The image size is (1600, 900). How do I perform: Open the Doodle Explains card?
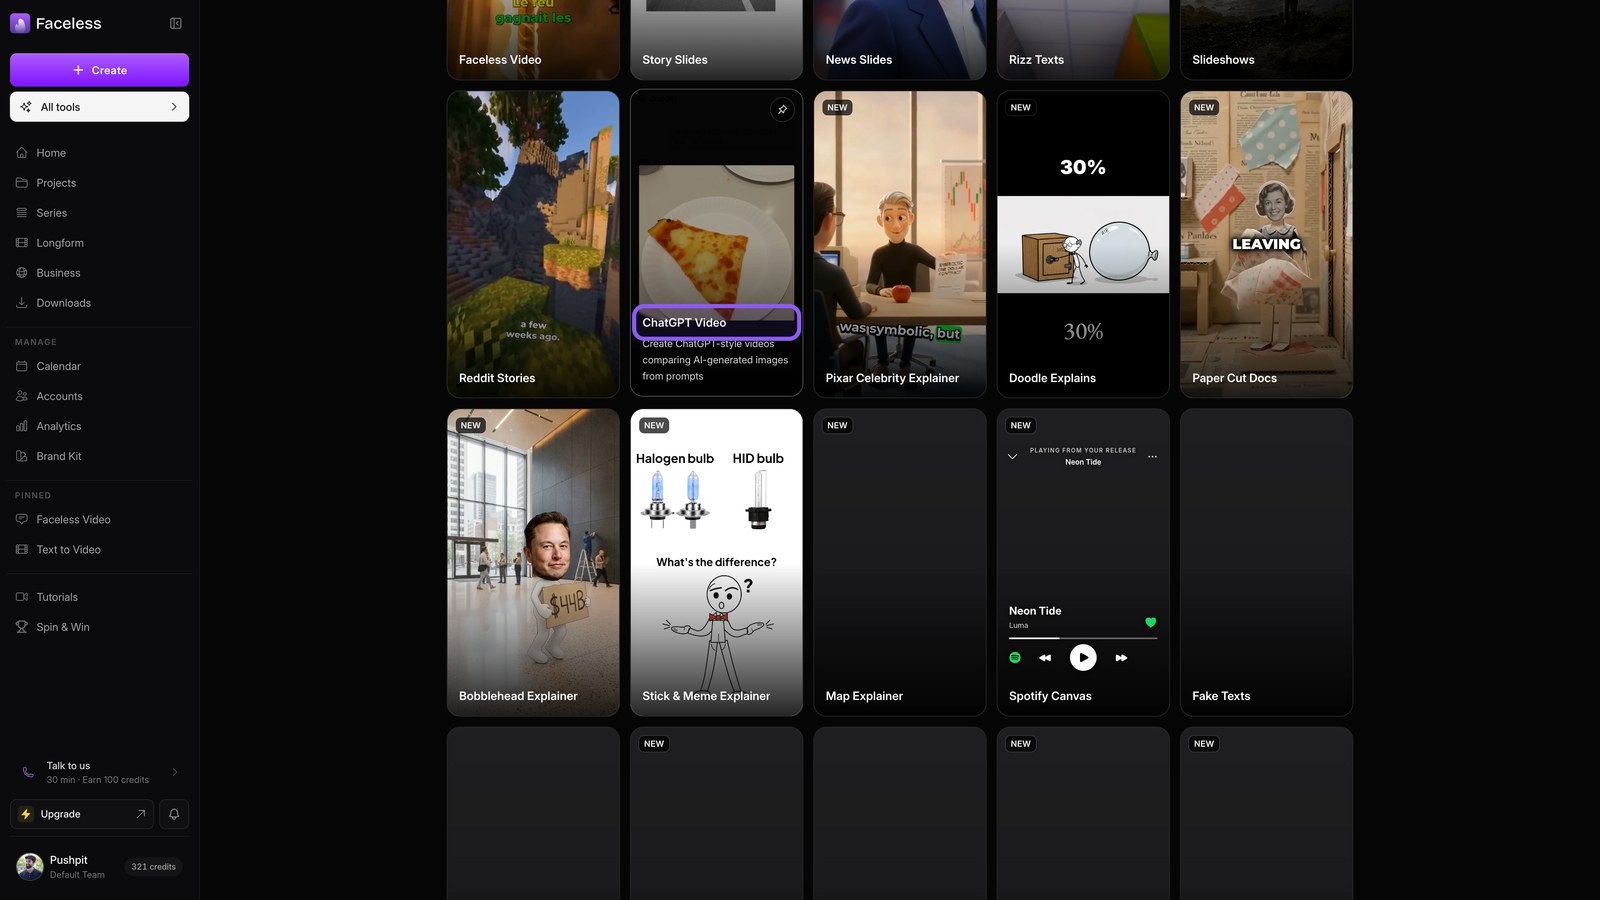coord(1083,244)
